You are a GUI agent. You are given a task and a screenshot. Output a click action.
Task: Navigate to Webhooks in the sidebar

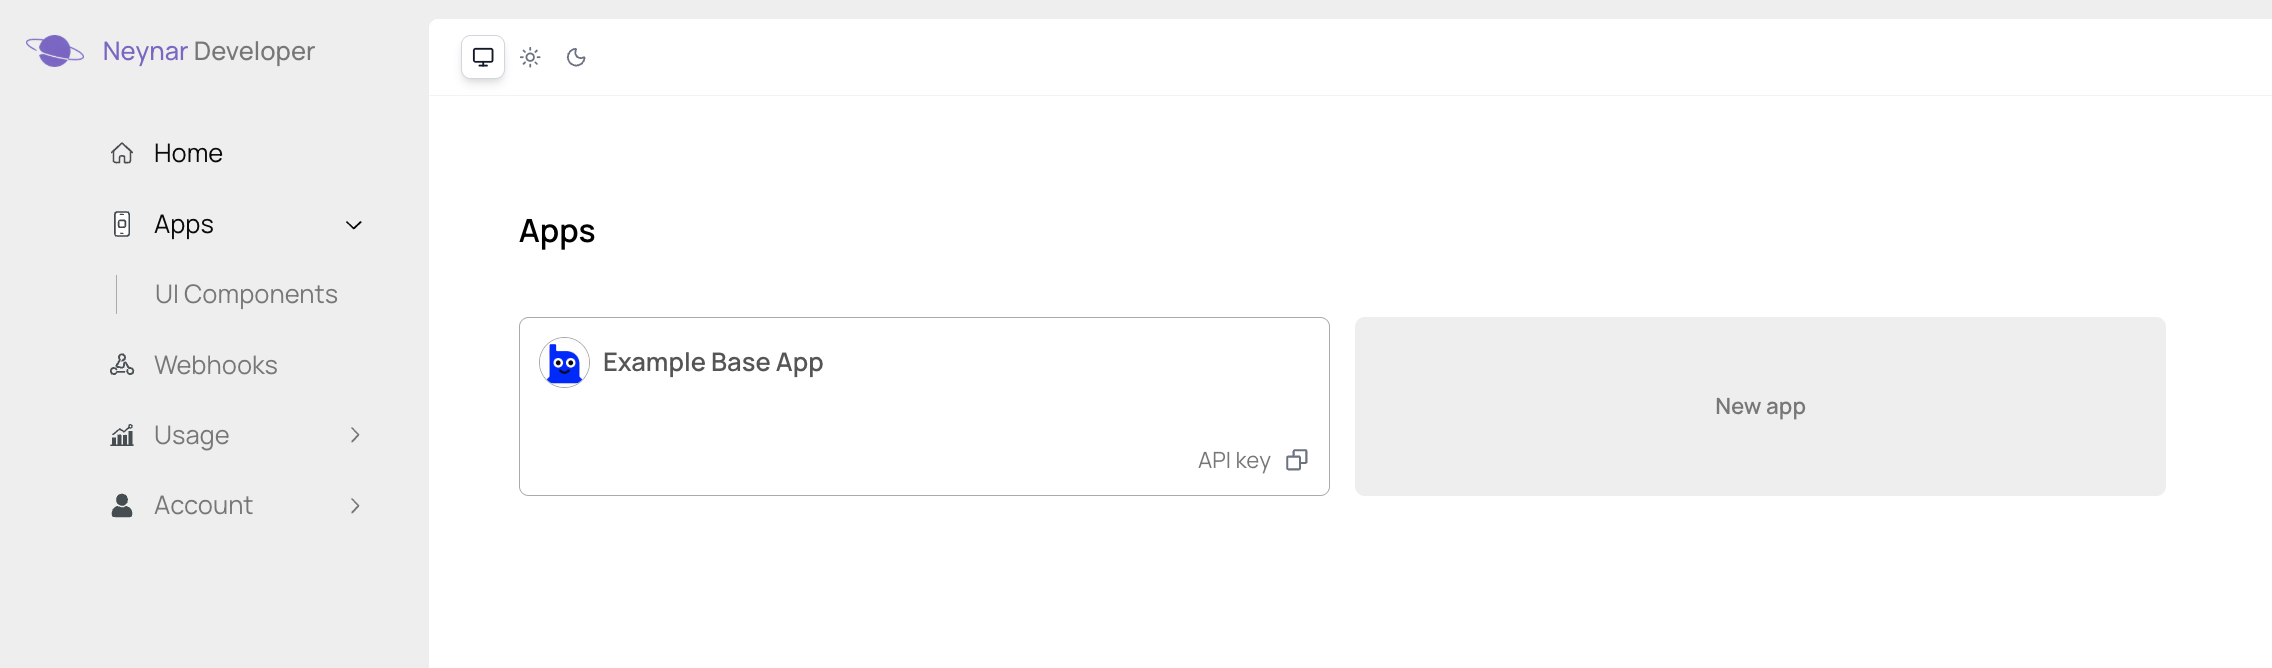click(x=215, y=364)
